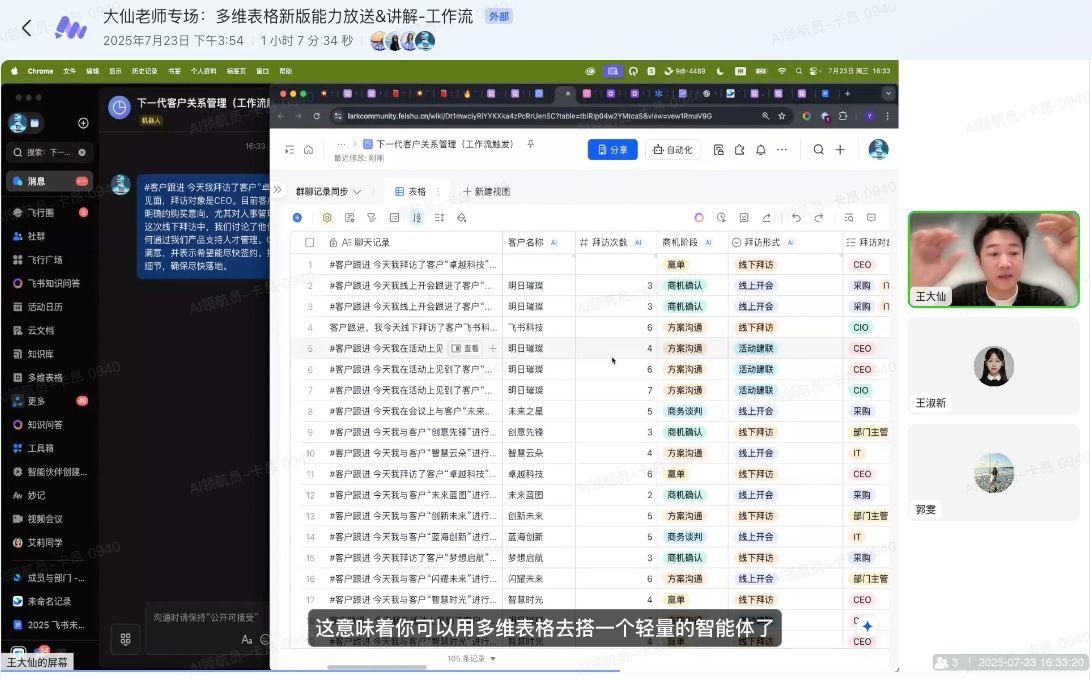Image resolution: width=1092 pixels, height=680 pixels.
Task: Click the blue add-record plus icon
Action: pyautogui.click(x=297, y=217)
